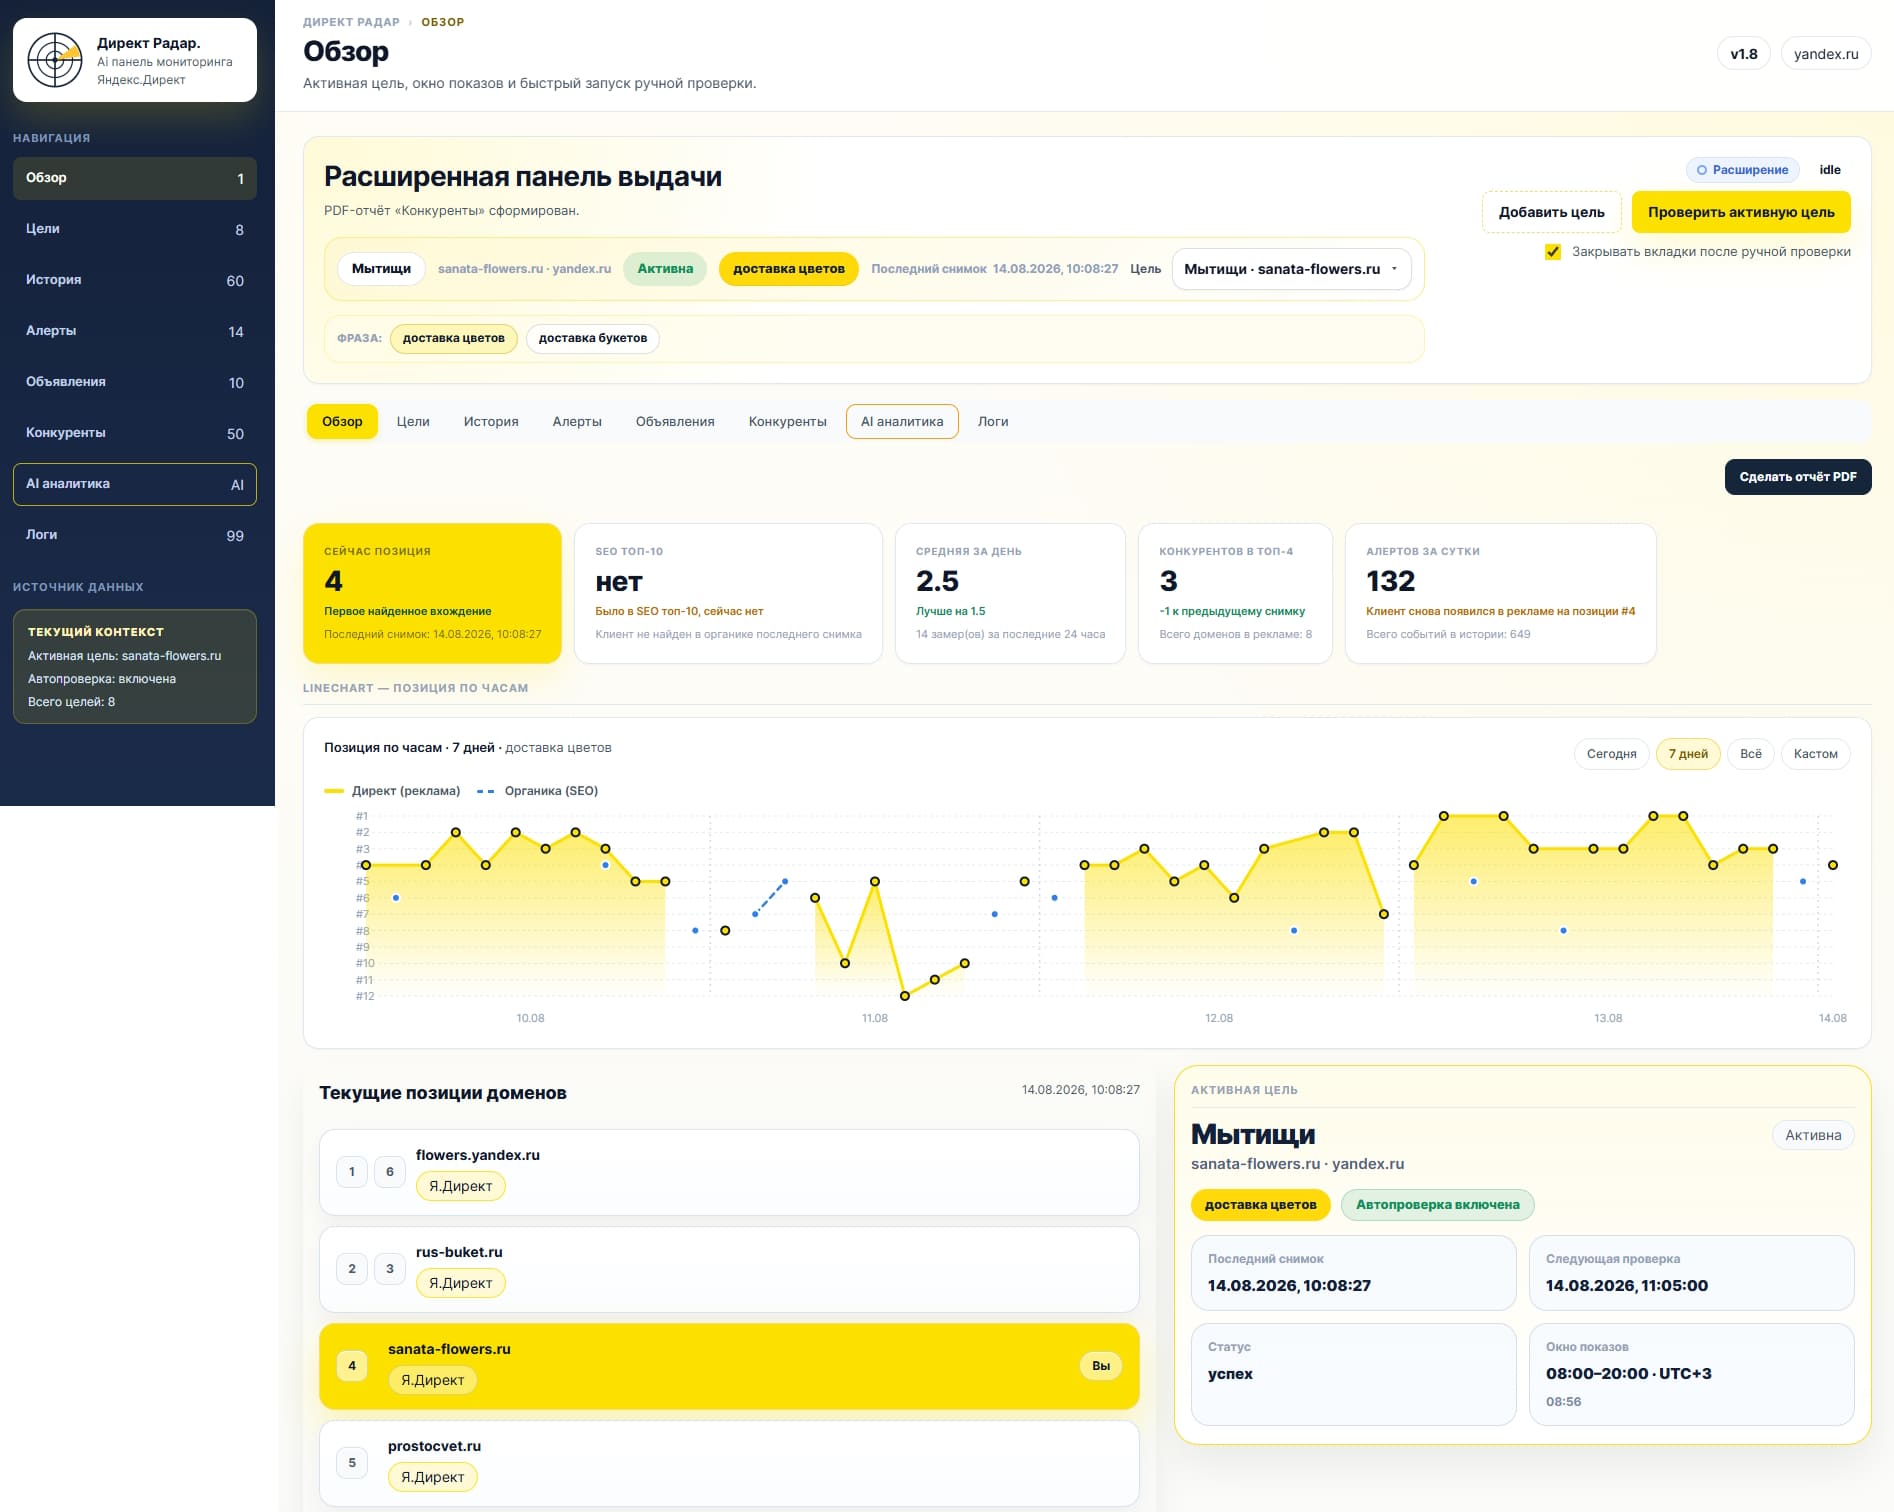Click the Следующая проверка time cell

[x=1691, y=1273]
